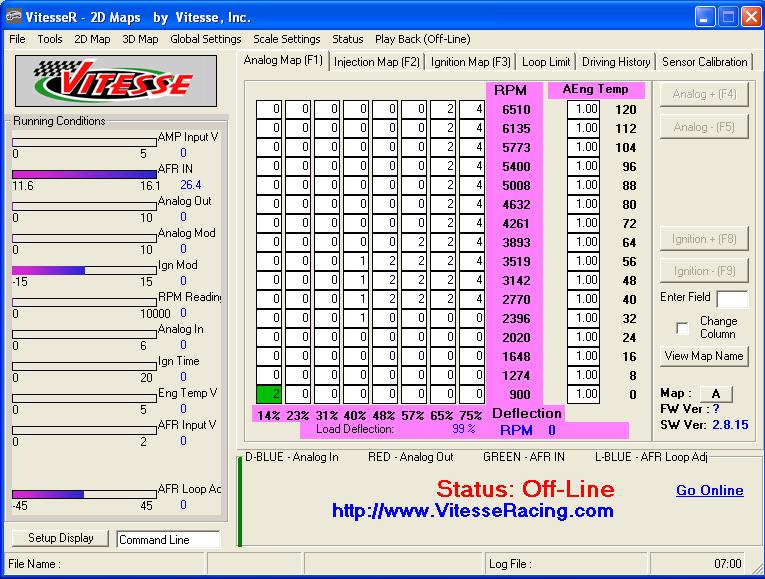This screenshot has width=765, height=579.
Task: Click the Analog - (F5) button
Action: coord(704,127)
